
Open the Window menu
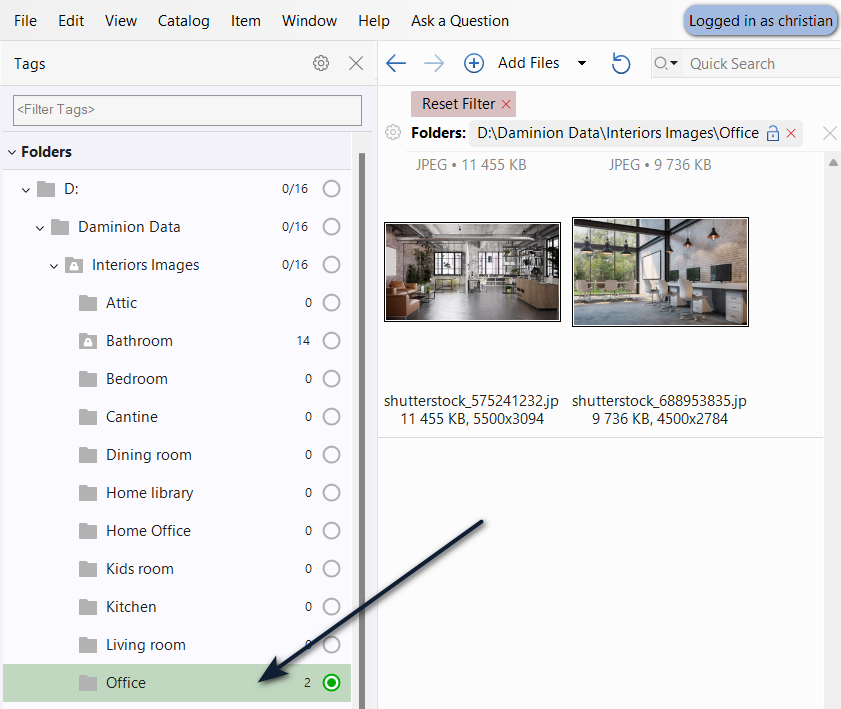pyautogui.click(x=309, y=21)
